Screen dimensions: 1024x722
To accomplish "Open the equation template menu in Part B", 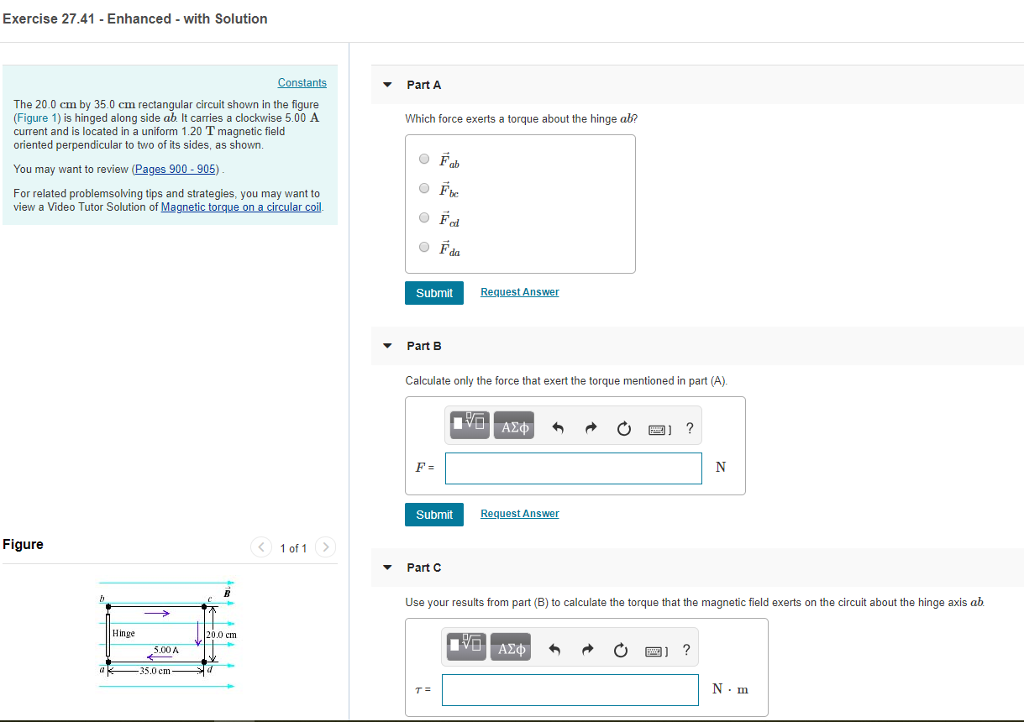I will [468, 425].
